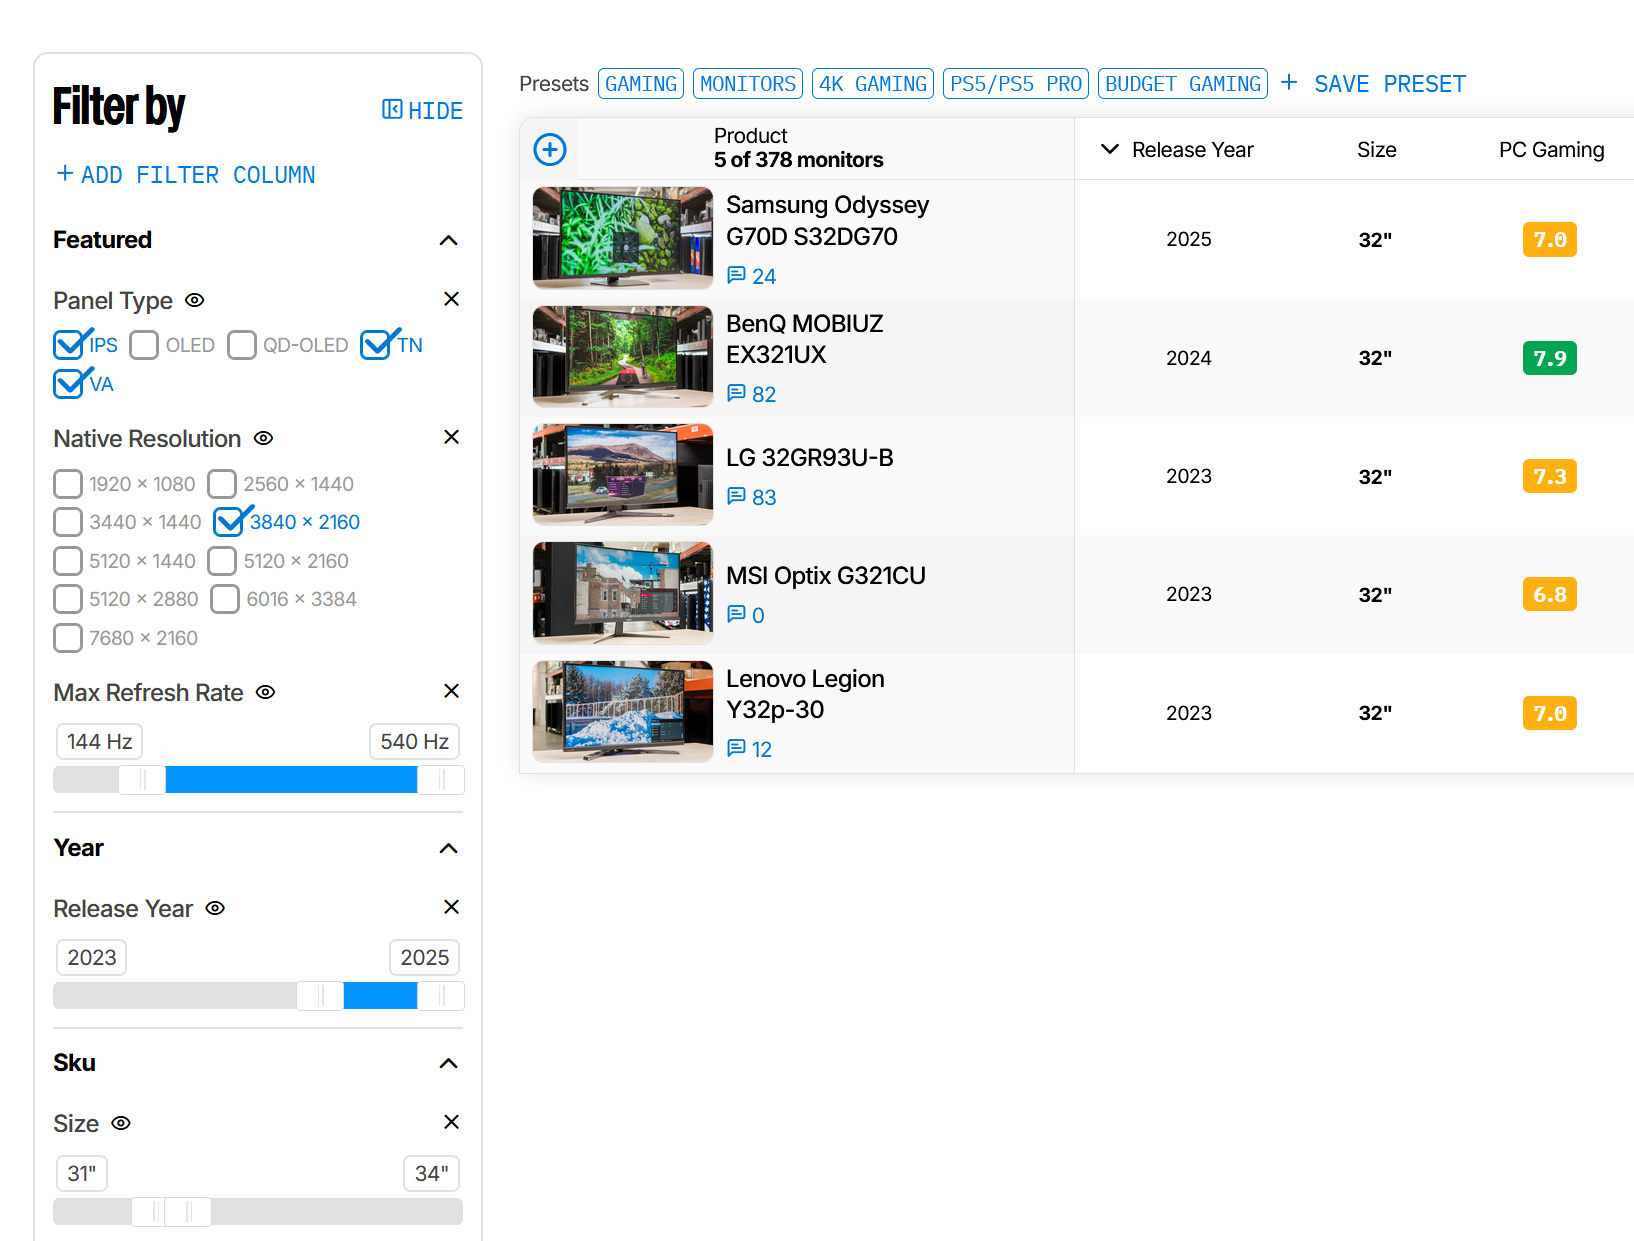1634x1241 pixels.
Task: Remove the Native Resolution filter
Action: click(451, 437)
